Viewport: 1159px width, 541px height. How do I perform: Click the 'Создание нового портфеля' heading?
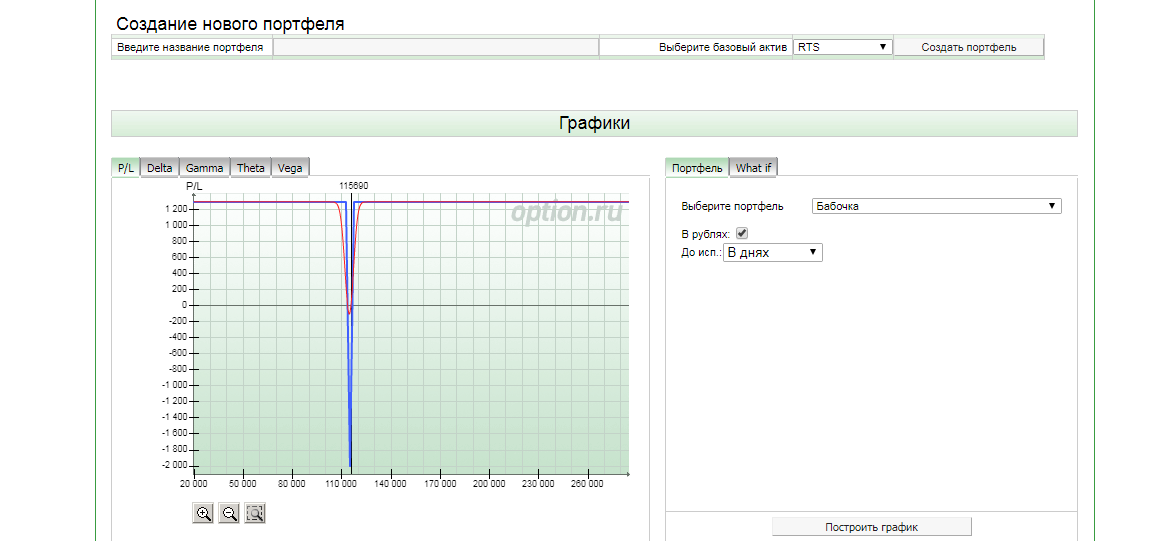pos(231,24)
